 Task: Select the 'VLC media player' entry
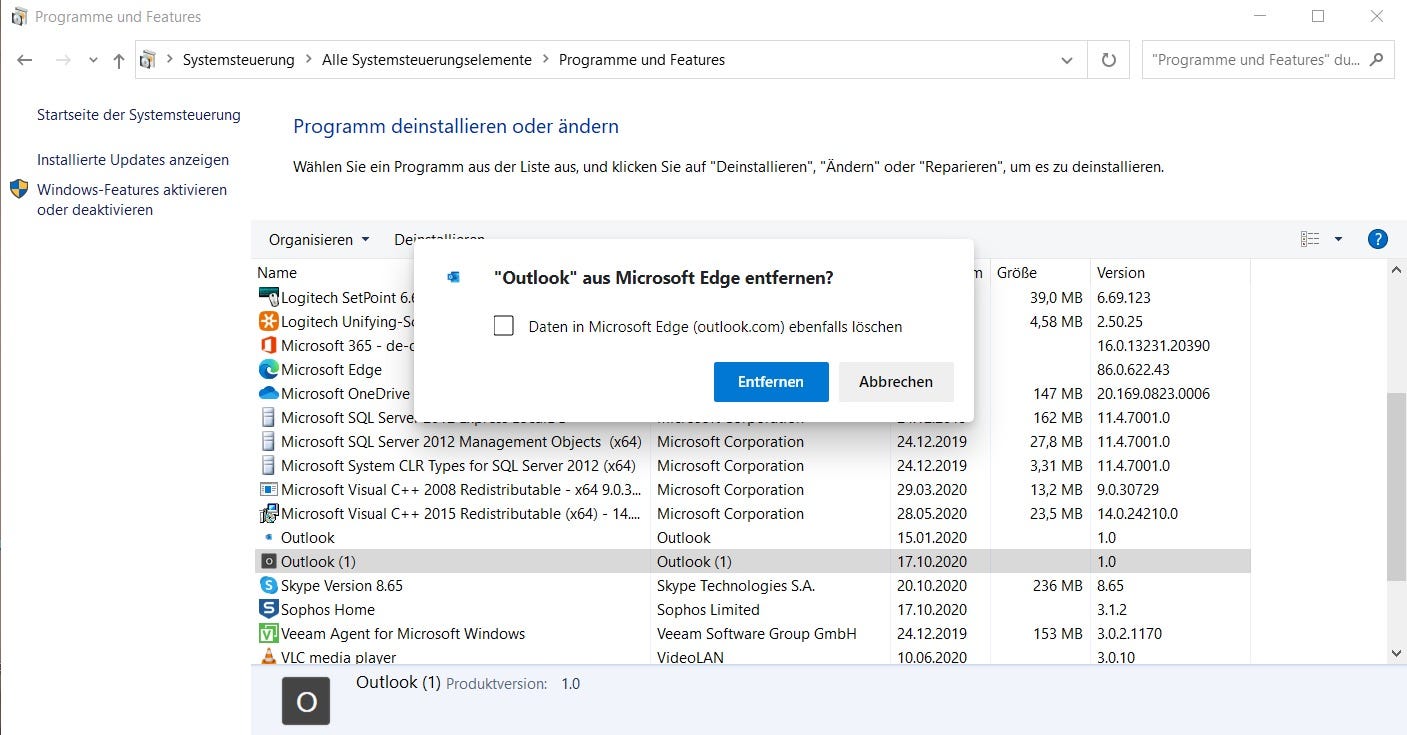point(339,657)
